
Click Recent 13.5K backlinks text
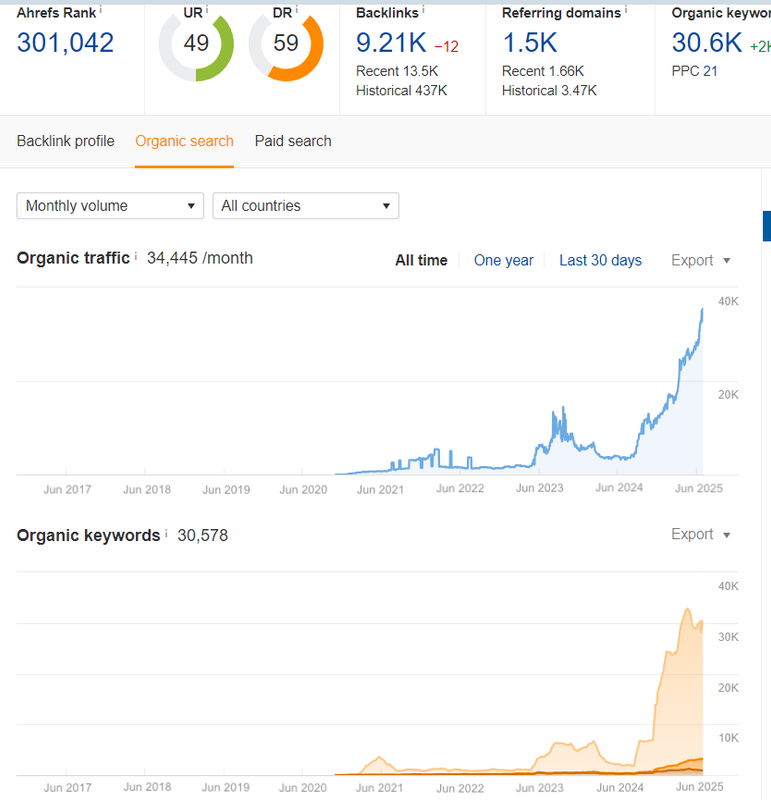(397, 71)
